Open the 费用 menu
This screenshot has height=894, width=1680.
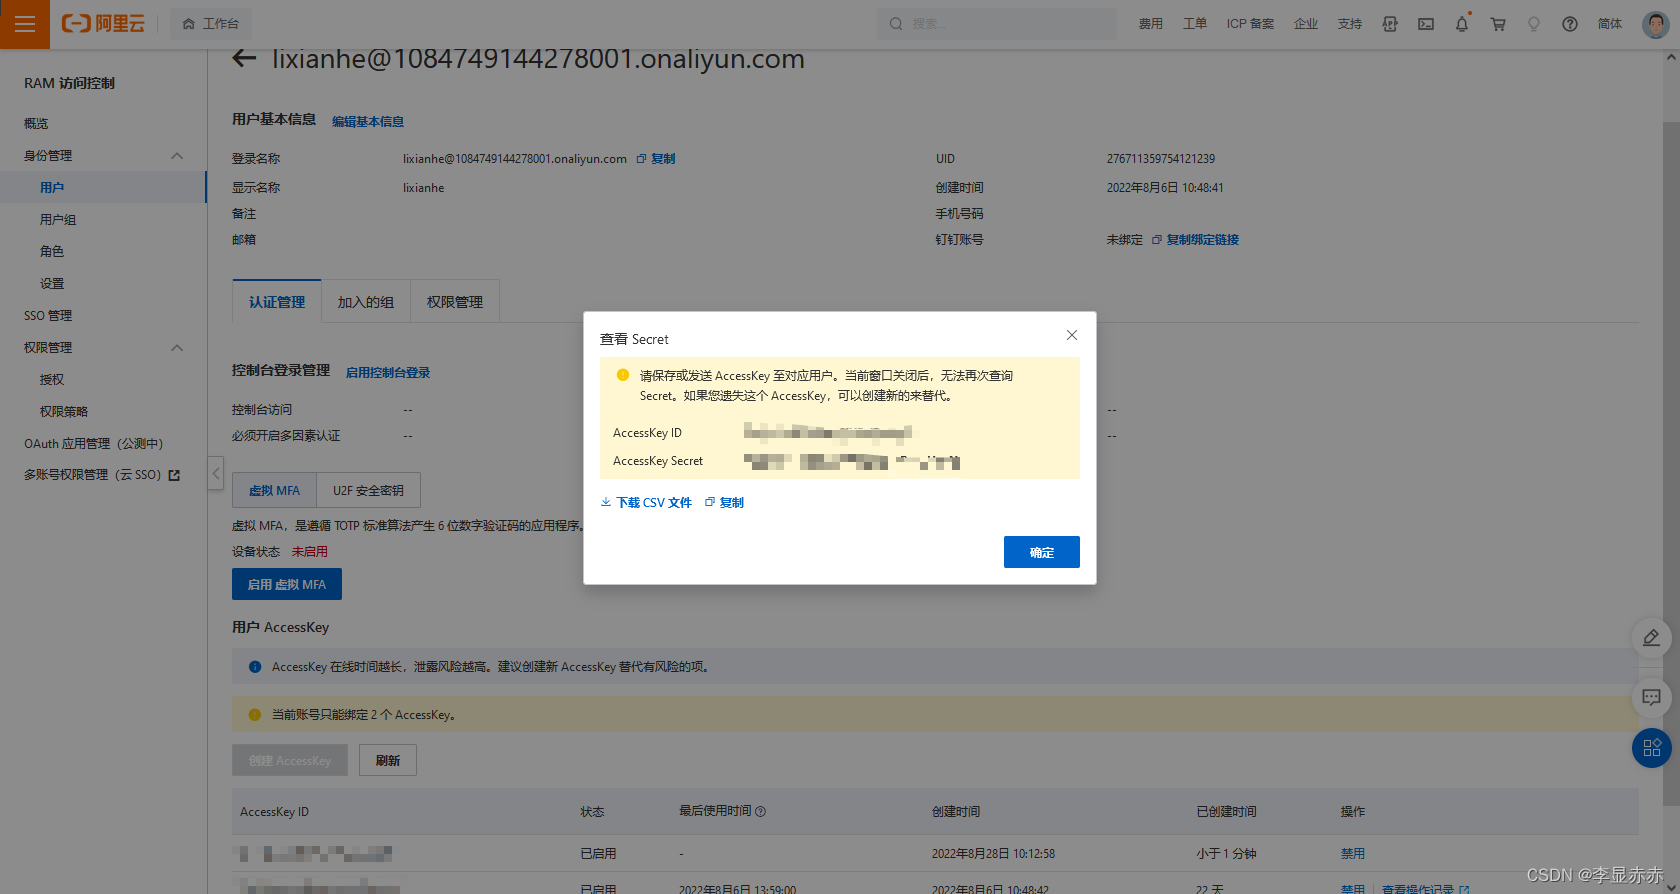click(x=1150, y=24)
